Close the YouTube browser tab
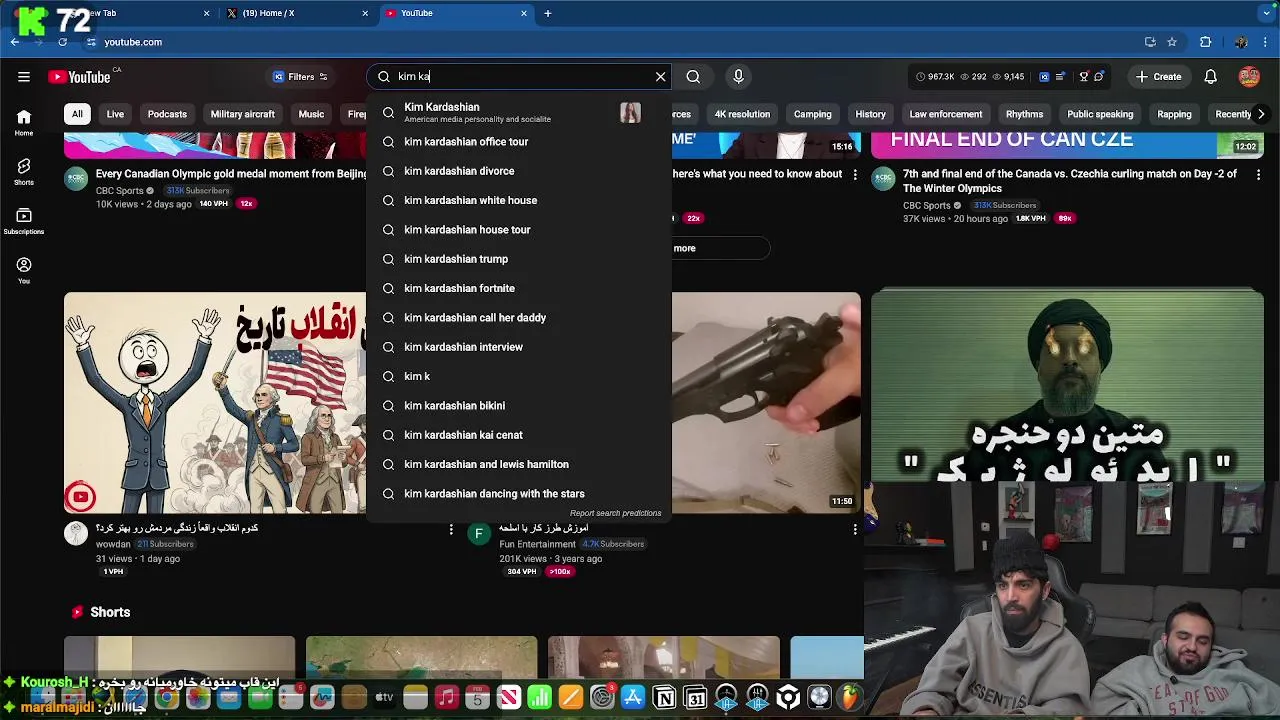 524,13
